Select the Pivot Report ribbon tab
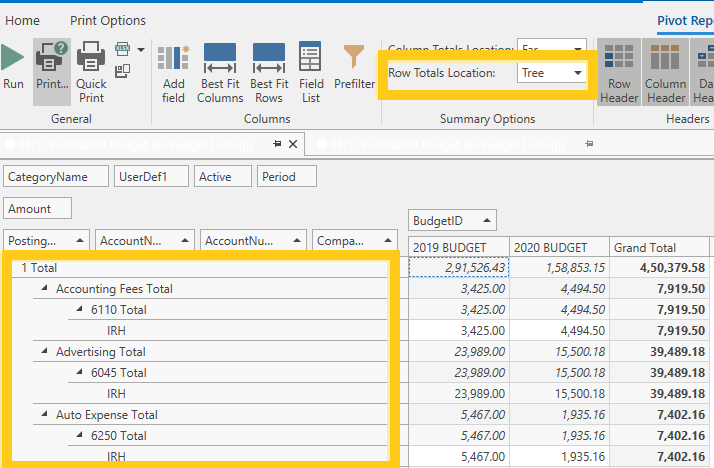Screen dimensions: 714x468 coord(685,20)
